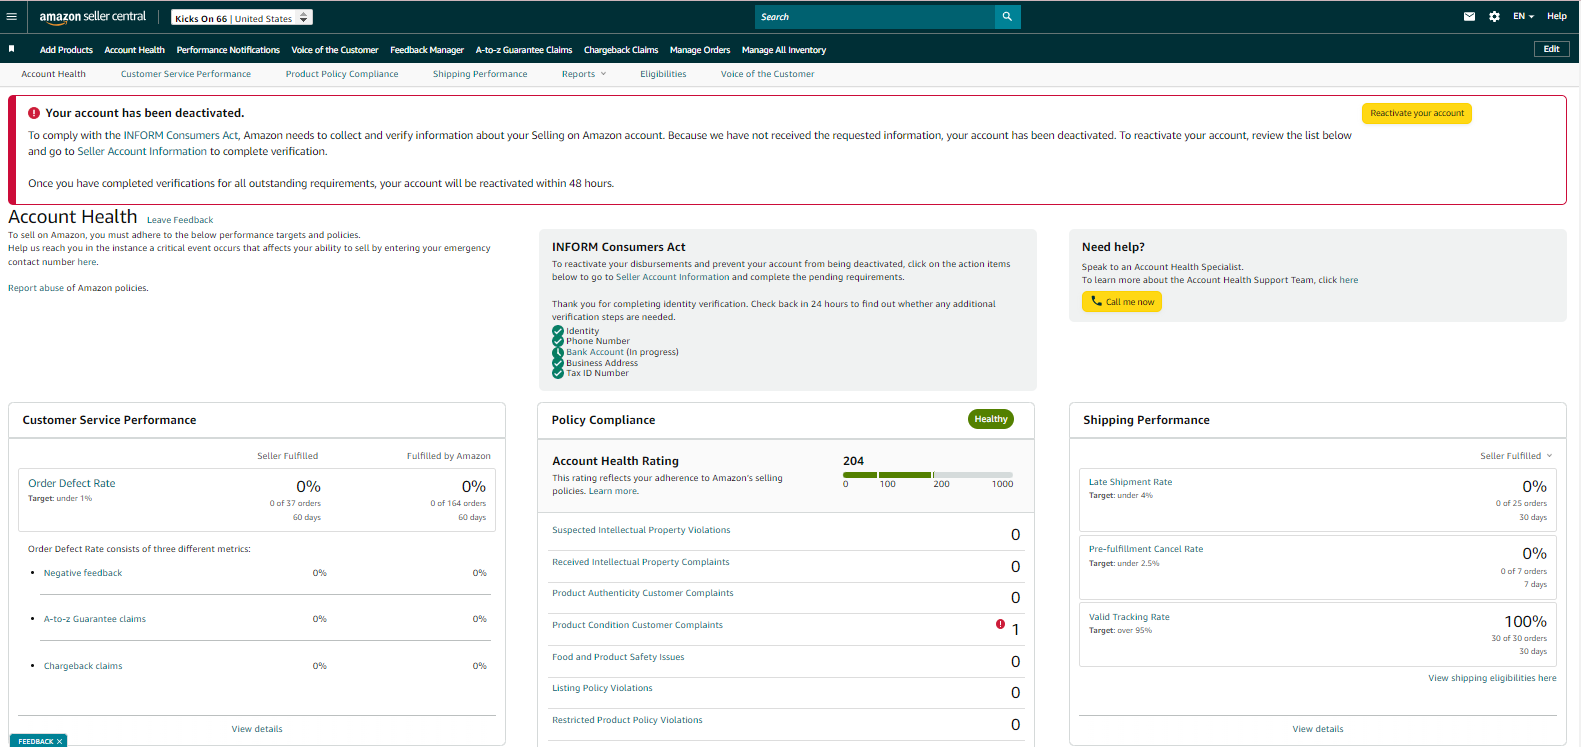Click the search magnifier button
The width and height of the screenshot is (1581, 747).
[x=1007, y=16]
